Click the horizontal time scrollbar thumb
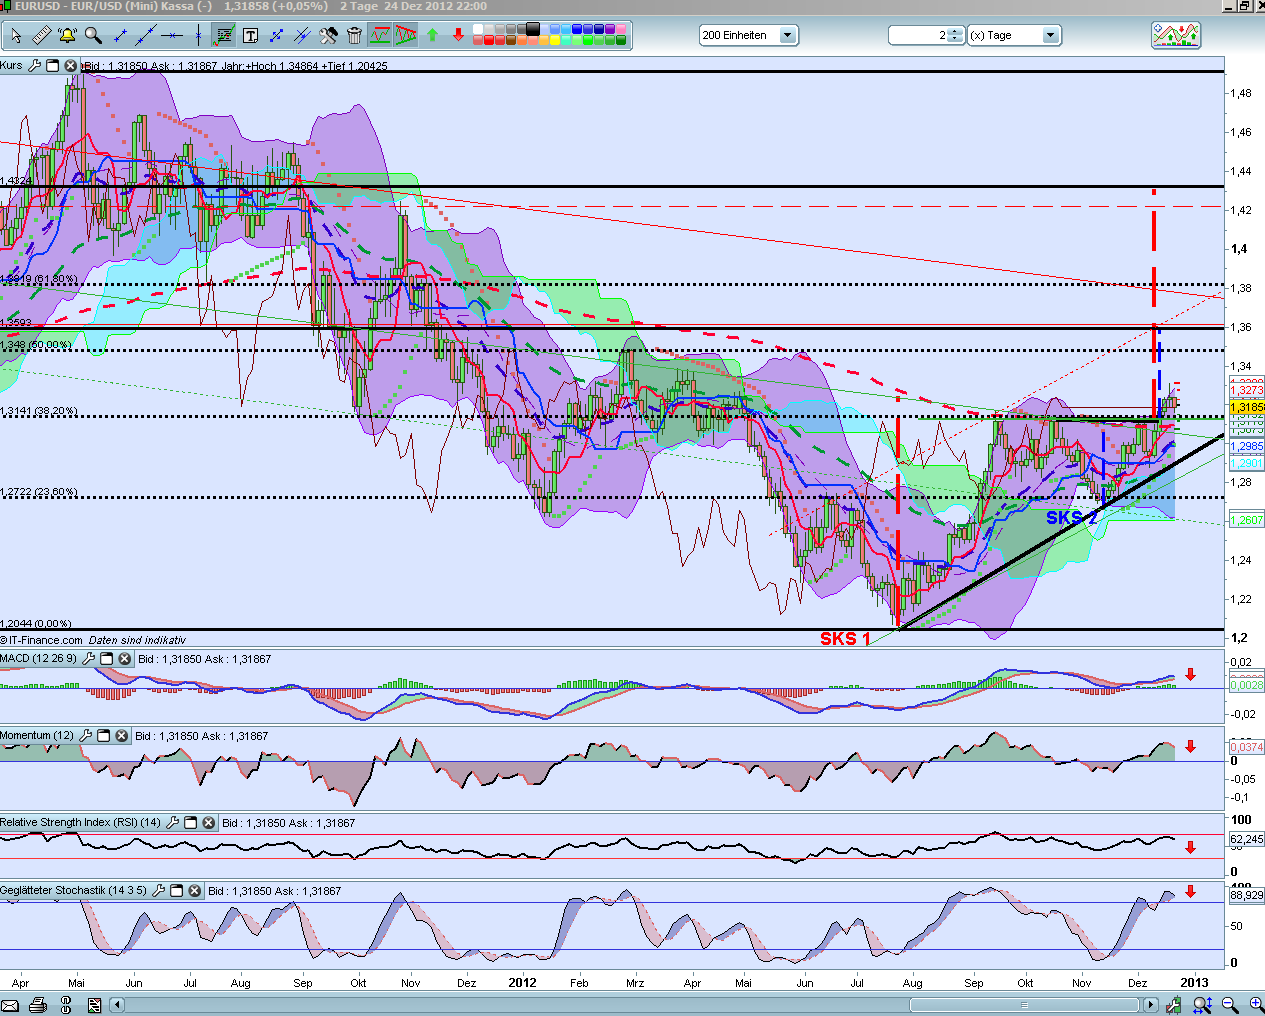Screen dimensions: 1265x1016 1023,1005
